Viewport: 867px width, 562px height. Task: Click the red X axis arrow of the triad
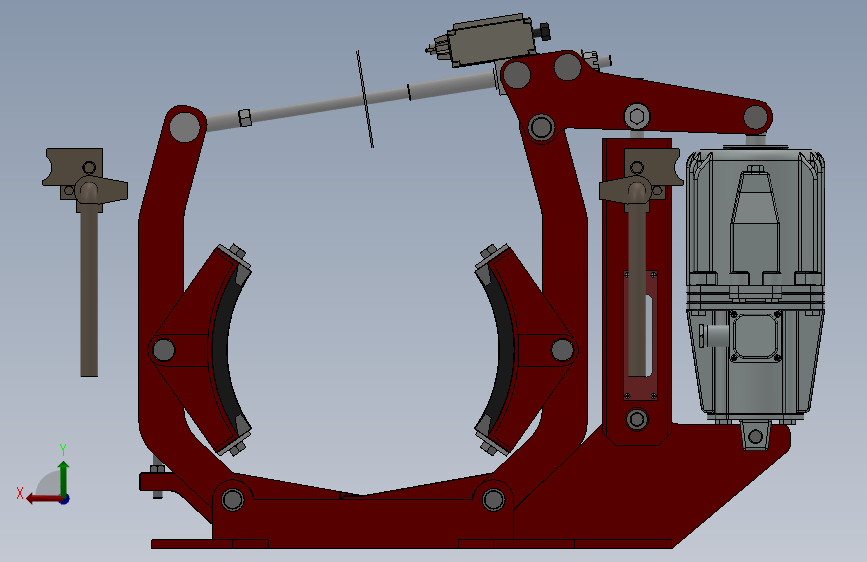[43, 499]
